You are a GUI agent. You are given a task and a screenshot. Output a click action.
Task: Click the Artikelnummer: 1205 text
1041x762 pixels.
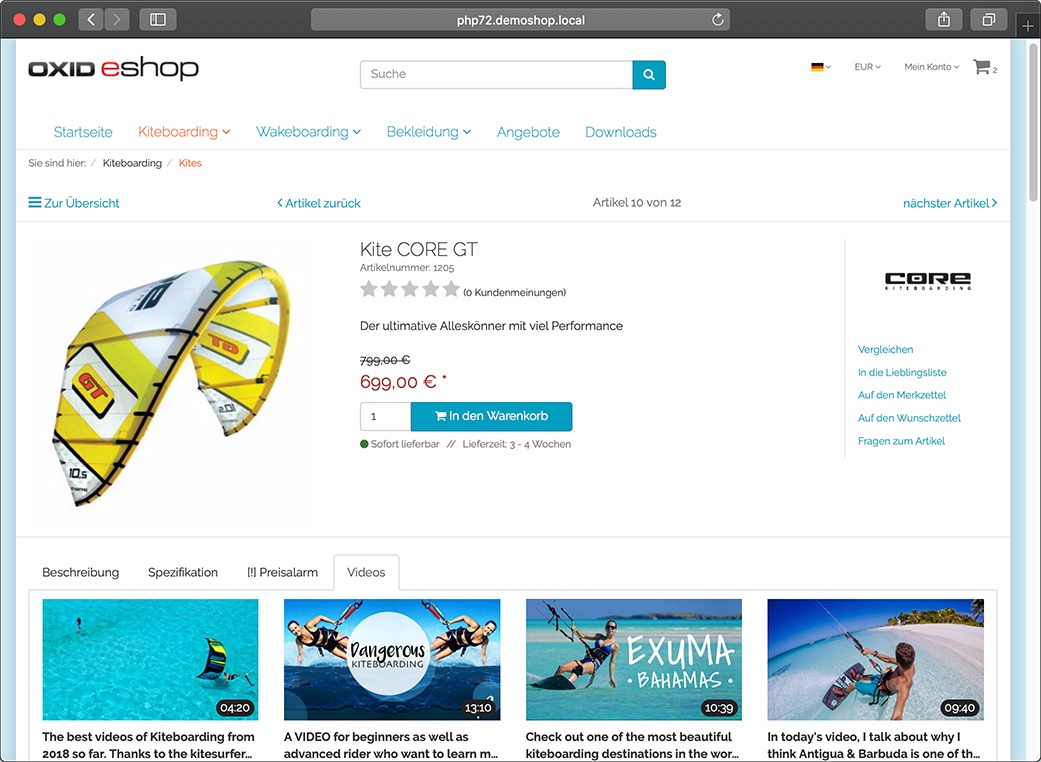pyautogui.click(x=407, y=268)
